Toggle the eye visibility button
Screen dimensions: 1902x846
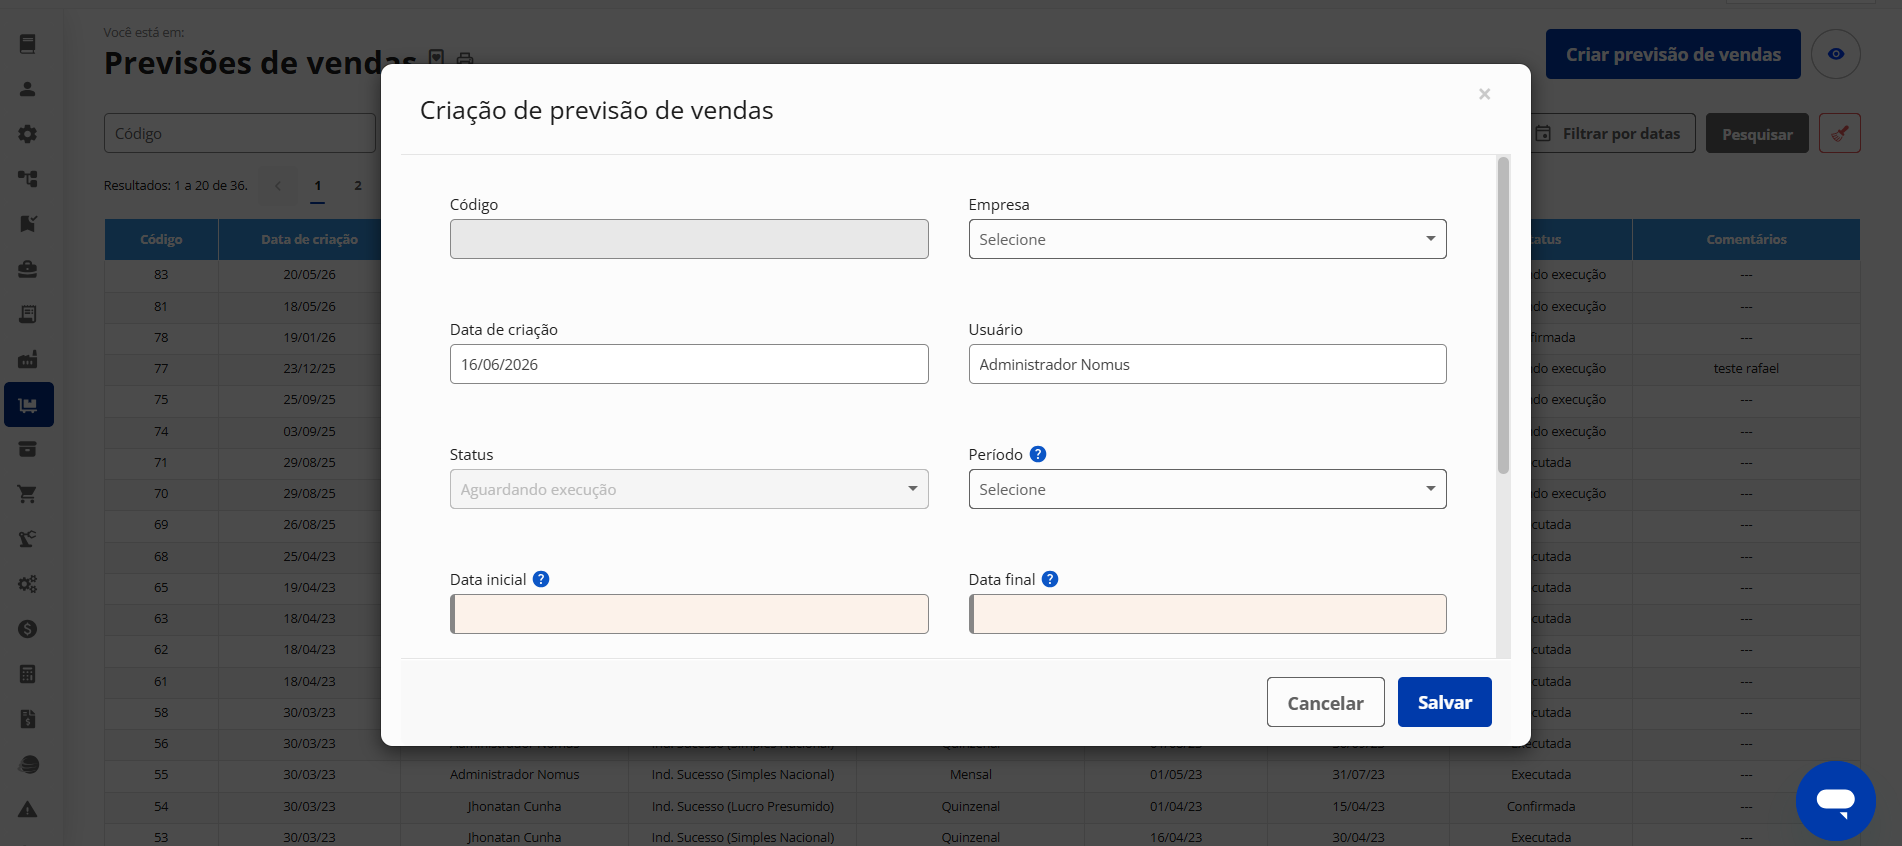tap(1836, 54)
